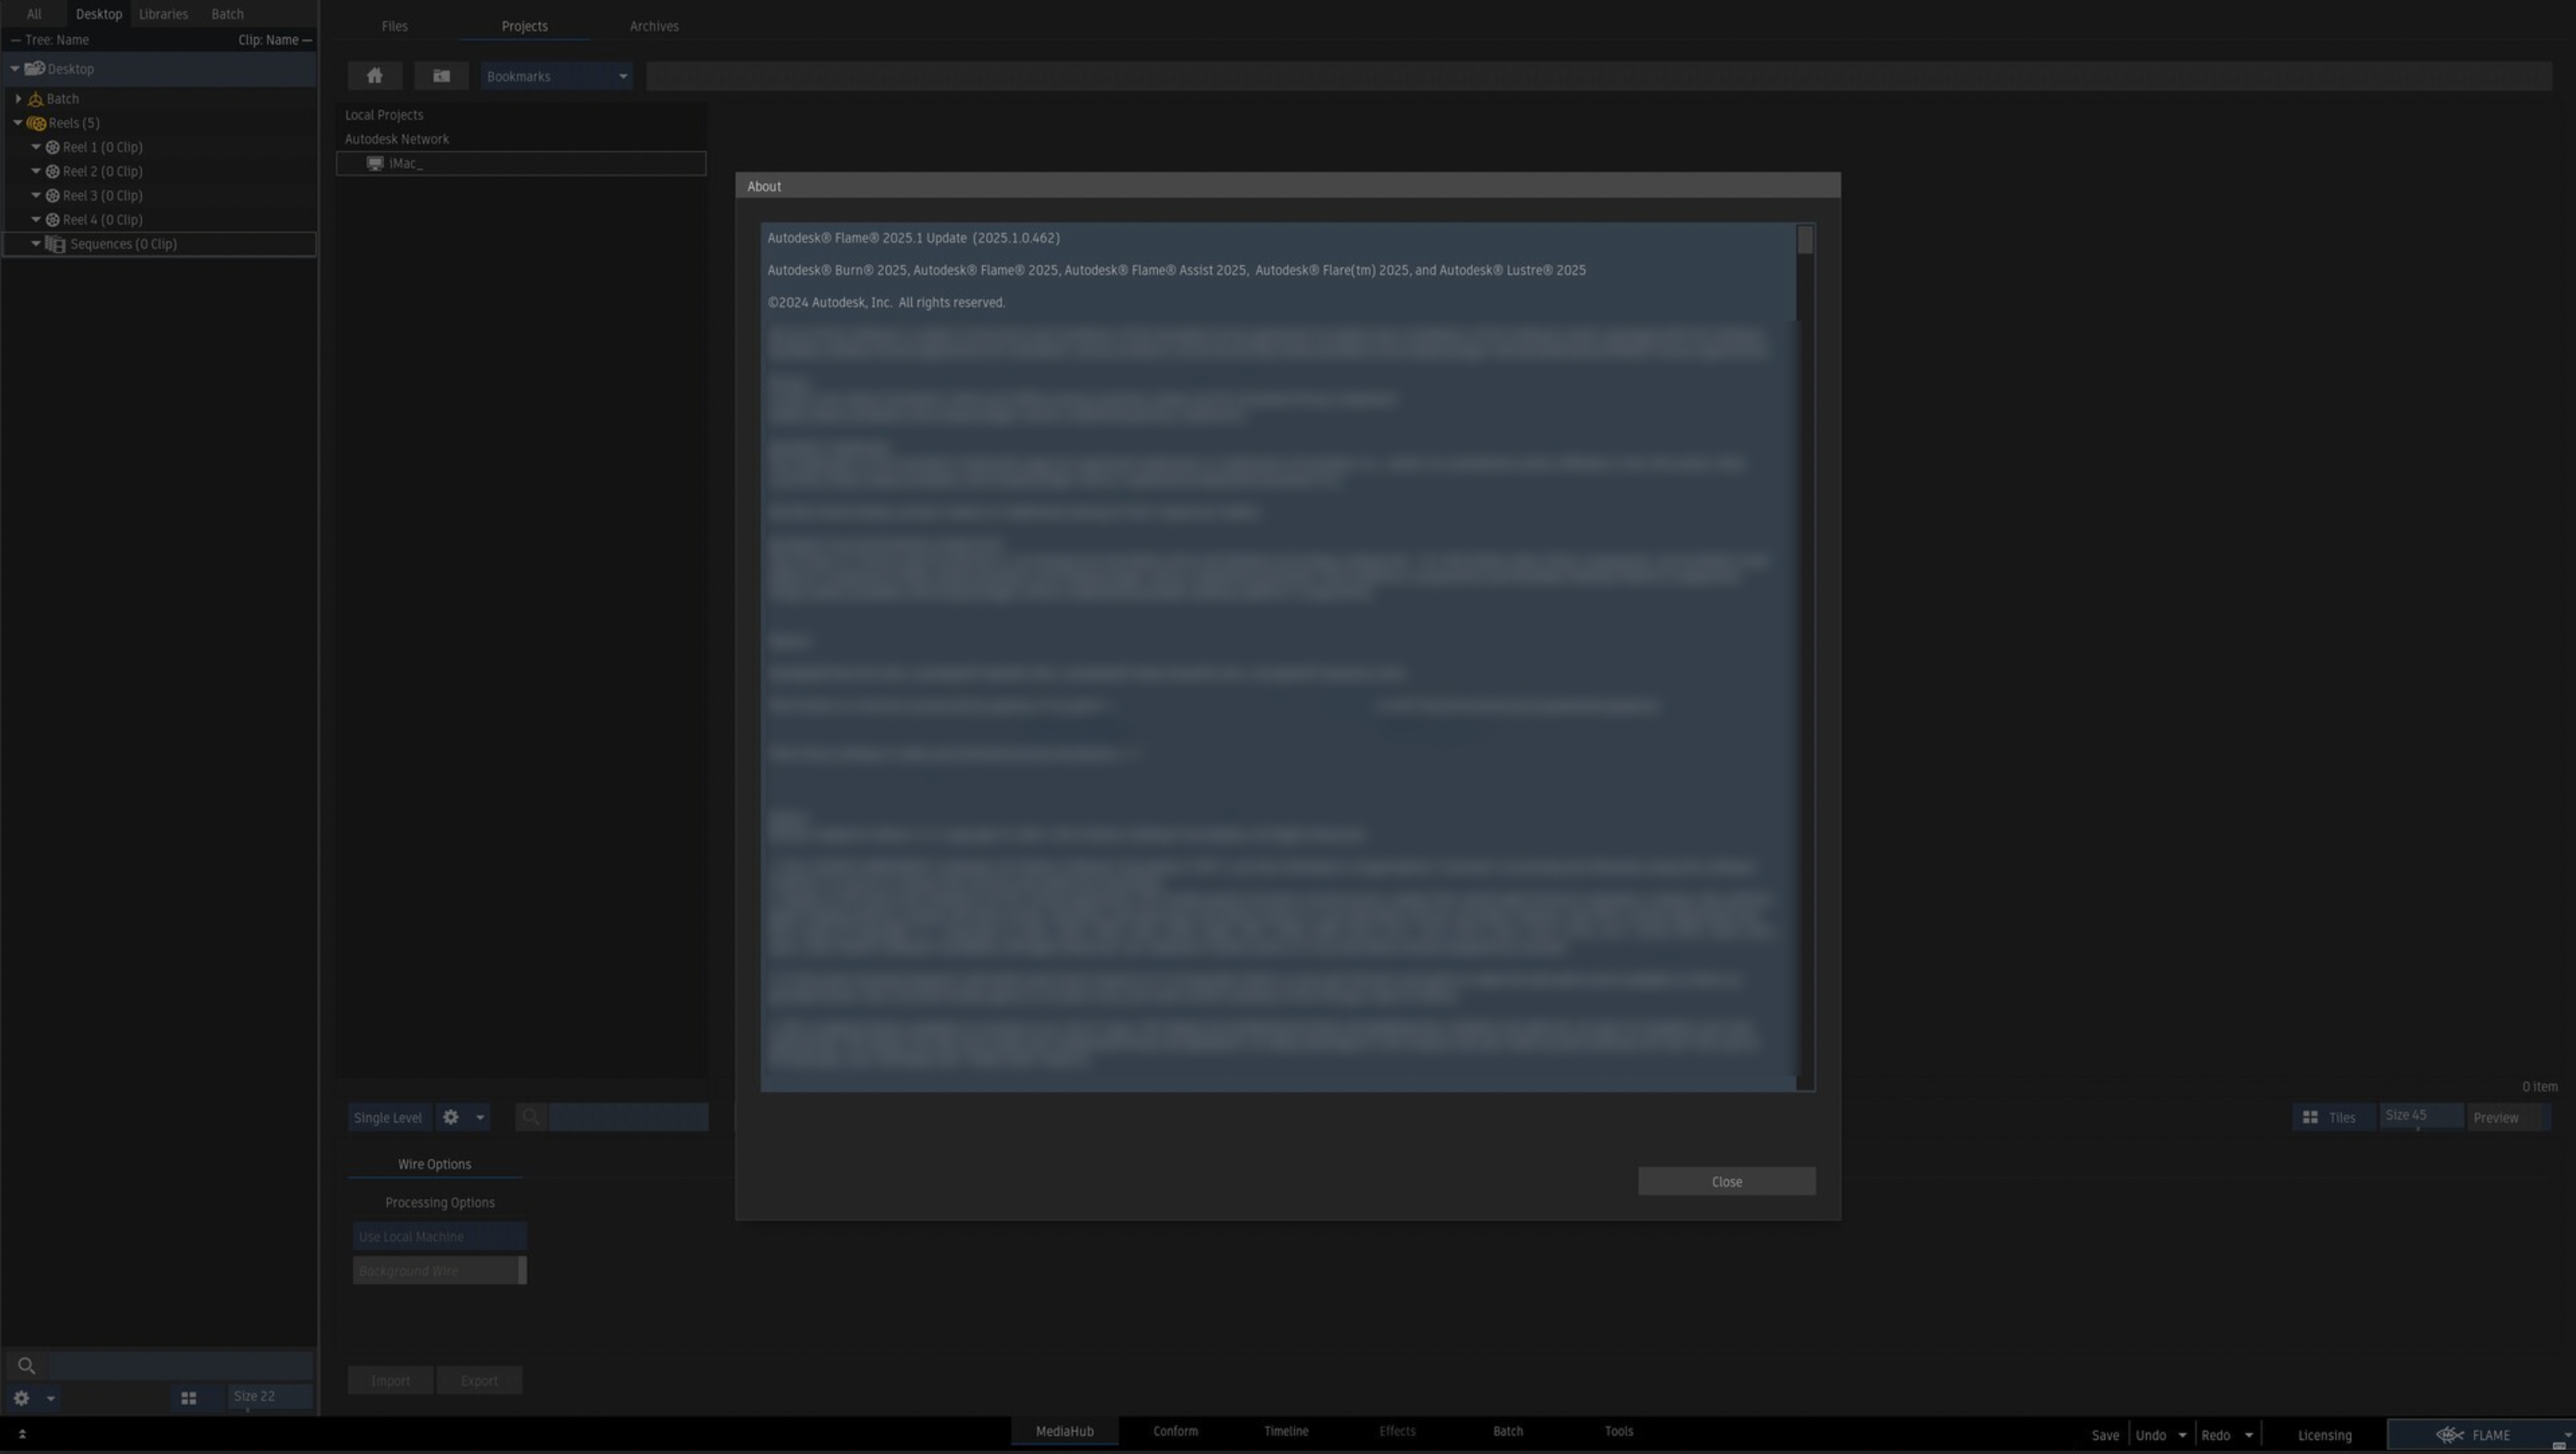
Task: Expand the Bookmarks dropdown menu
Action: click(620, 74)
